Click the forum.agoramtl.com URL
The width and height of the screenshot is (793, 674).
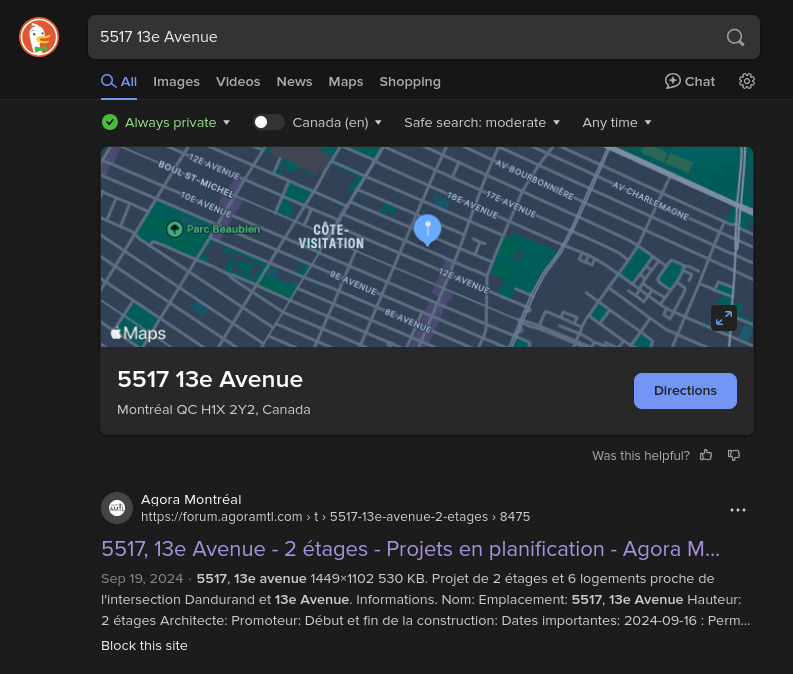click(335, 517)
